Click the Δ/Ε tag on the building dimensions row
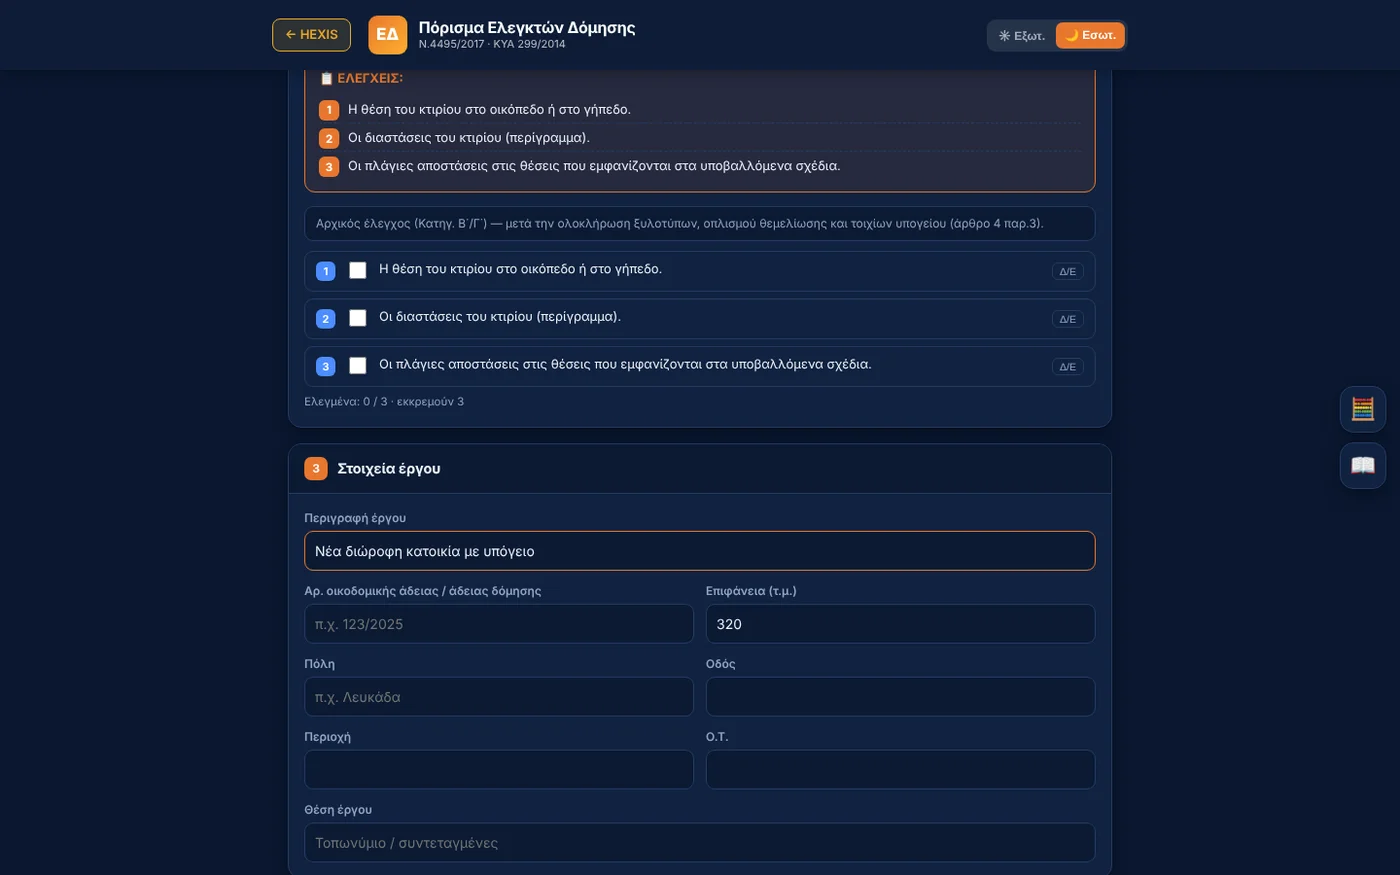This screenshot has width=1400, height=875. tap(1068, 319)
